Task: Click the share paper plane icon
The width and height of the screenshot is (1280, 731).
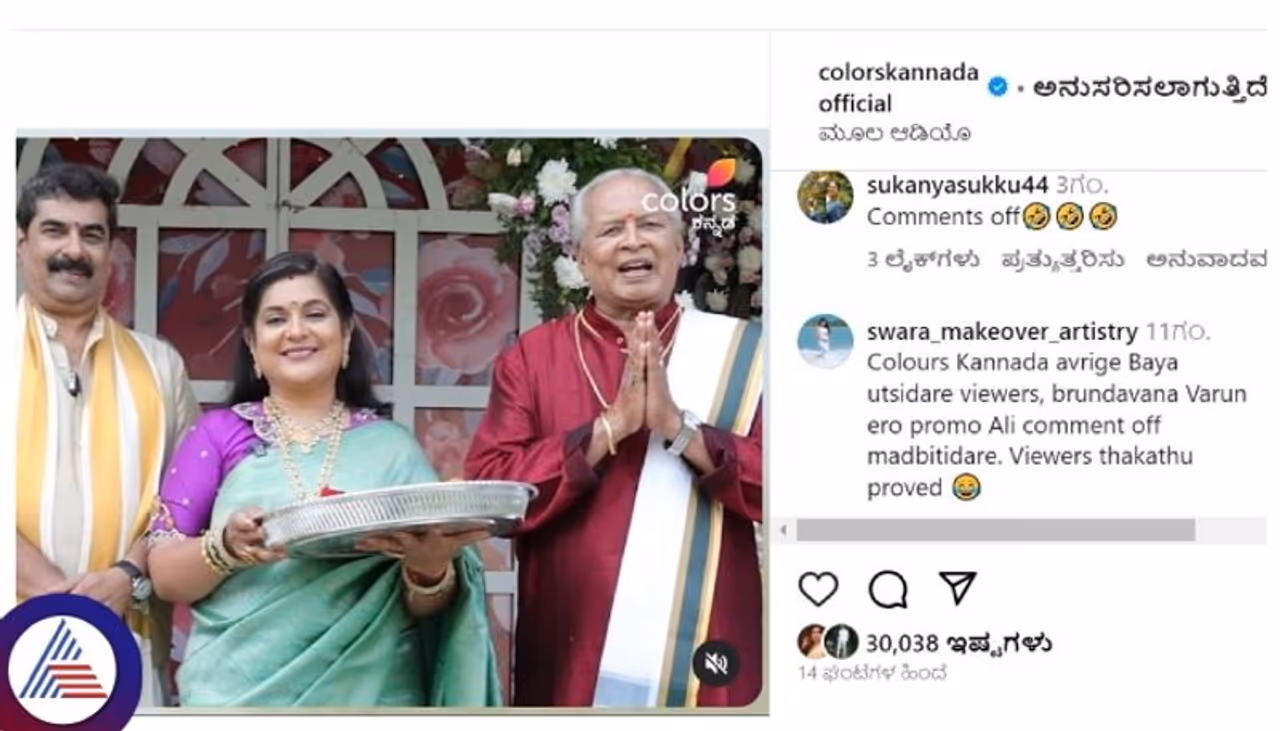Action: pyautogui.click(x=958, y=588)
